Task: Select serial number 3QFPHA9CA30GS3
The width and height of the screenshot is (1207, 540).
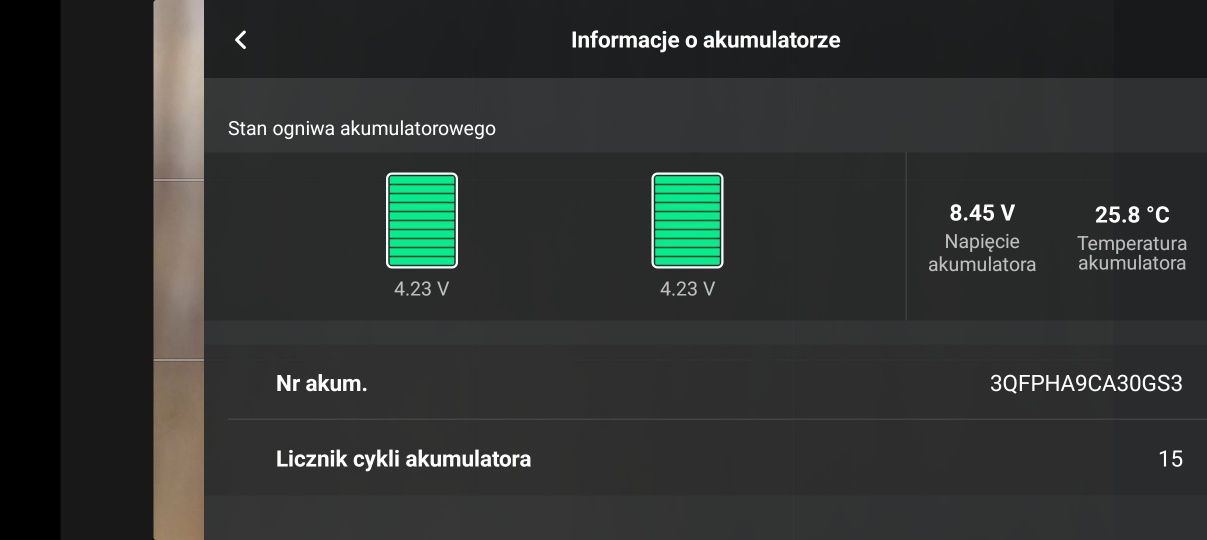Action: [x=1086, y=383]
